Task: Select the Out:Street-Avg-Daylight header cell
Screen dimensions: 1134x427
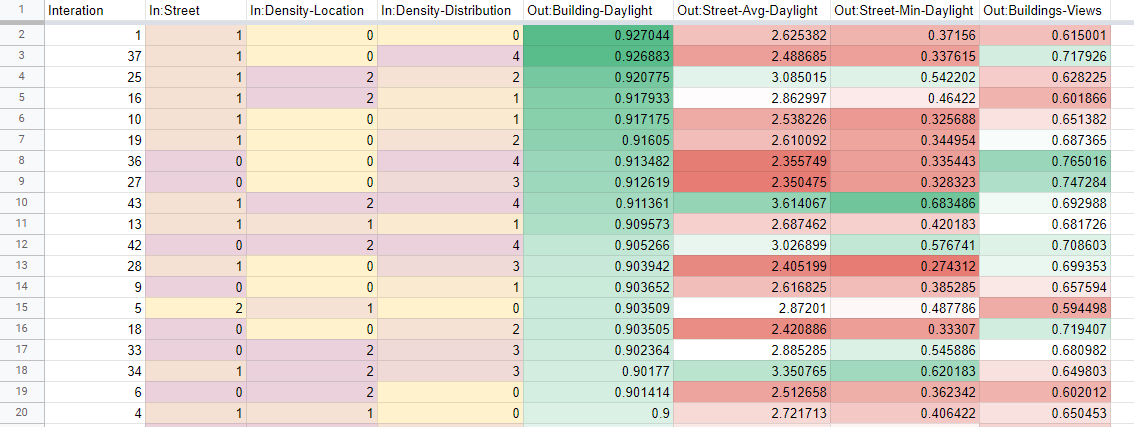Action: point(751,11)
